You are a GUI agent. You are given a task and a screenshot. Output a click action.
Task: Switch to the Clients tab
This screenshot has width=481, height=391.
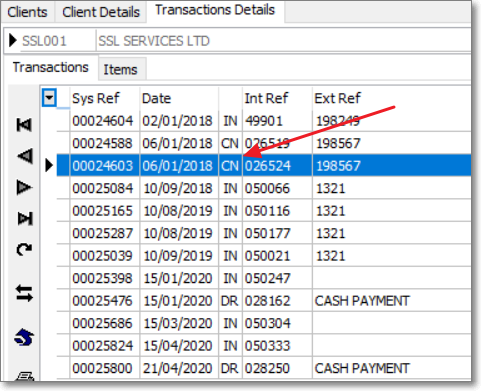pyautogui.click(x=27, y=12)
